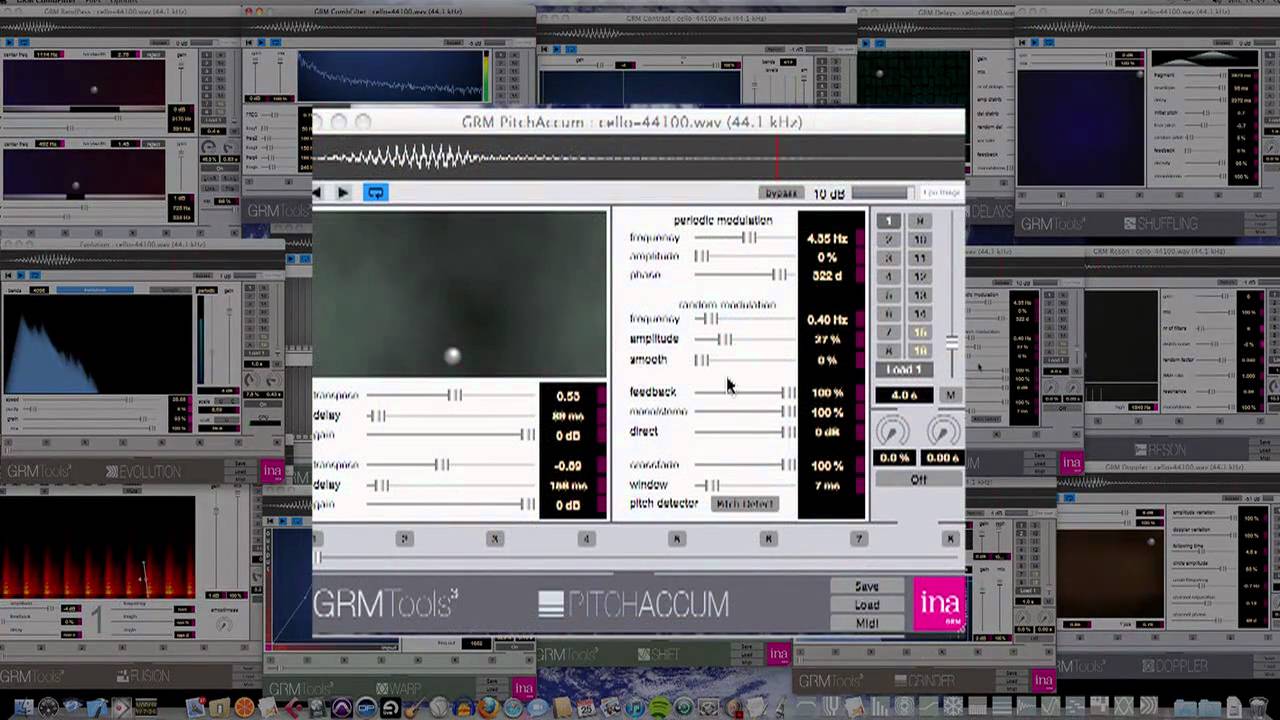Click the ina logo in Warp window

tap(524, 688)
